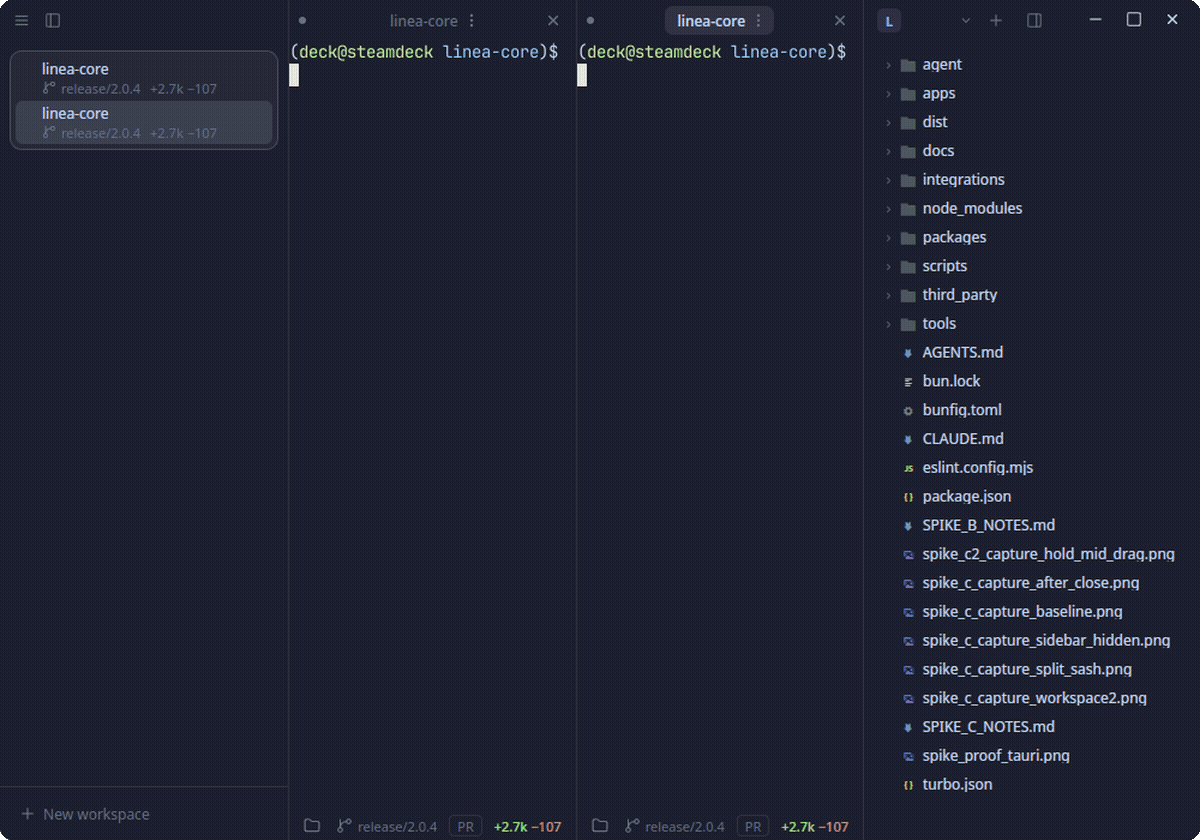Select the highlighted linea-core workspace entry
1200x840 pixels.
(x=144, y=122)
